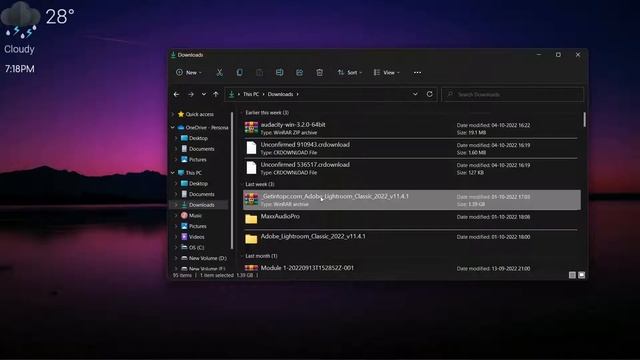Collapse the Last month group
The image size is (640, 360).
(242, 256)
